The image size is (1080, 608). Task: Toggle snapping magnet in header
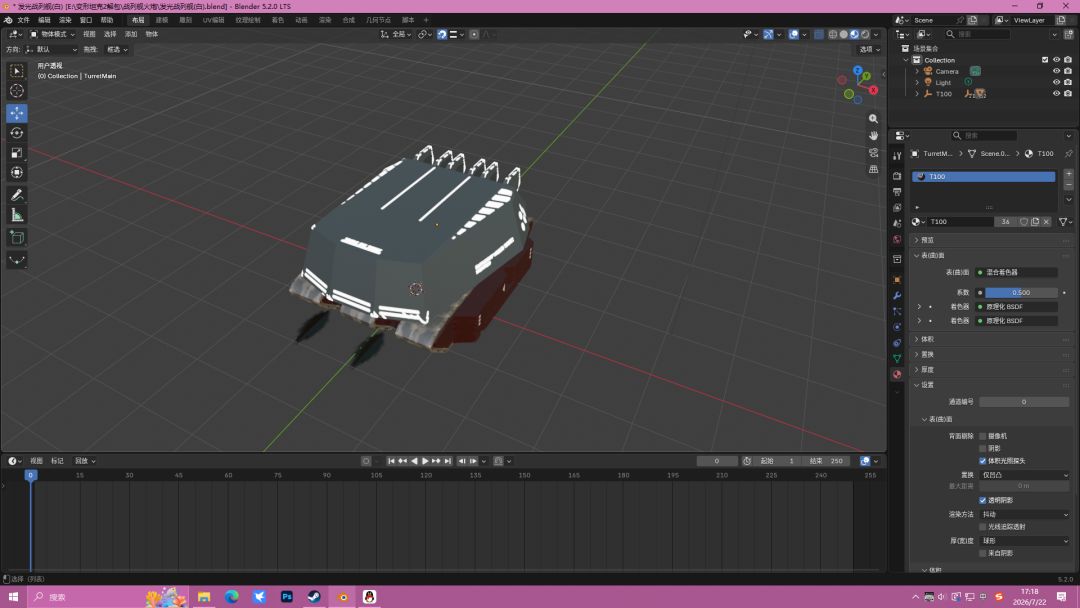click(x=442, y=34)
